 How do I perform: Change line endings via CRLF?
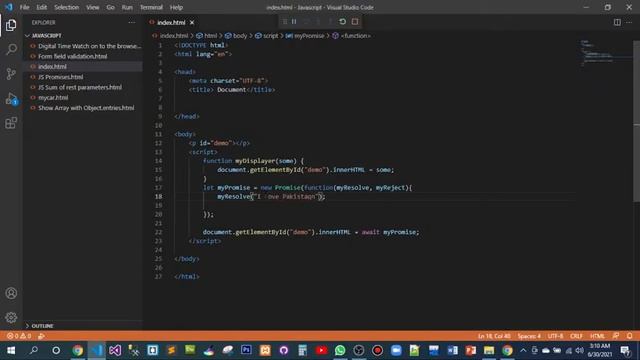point(576,336)
